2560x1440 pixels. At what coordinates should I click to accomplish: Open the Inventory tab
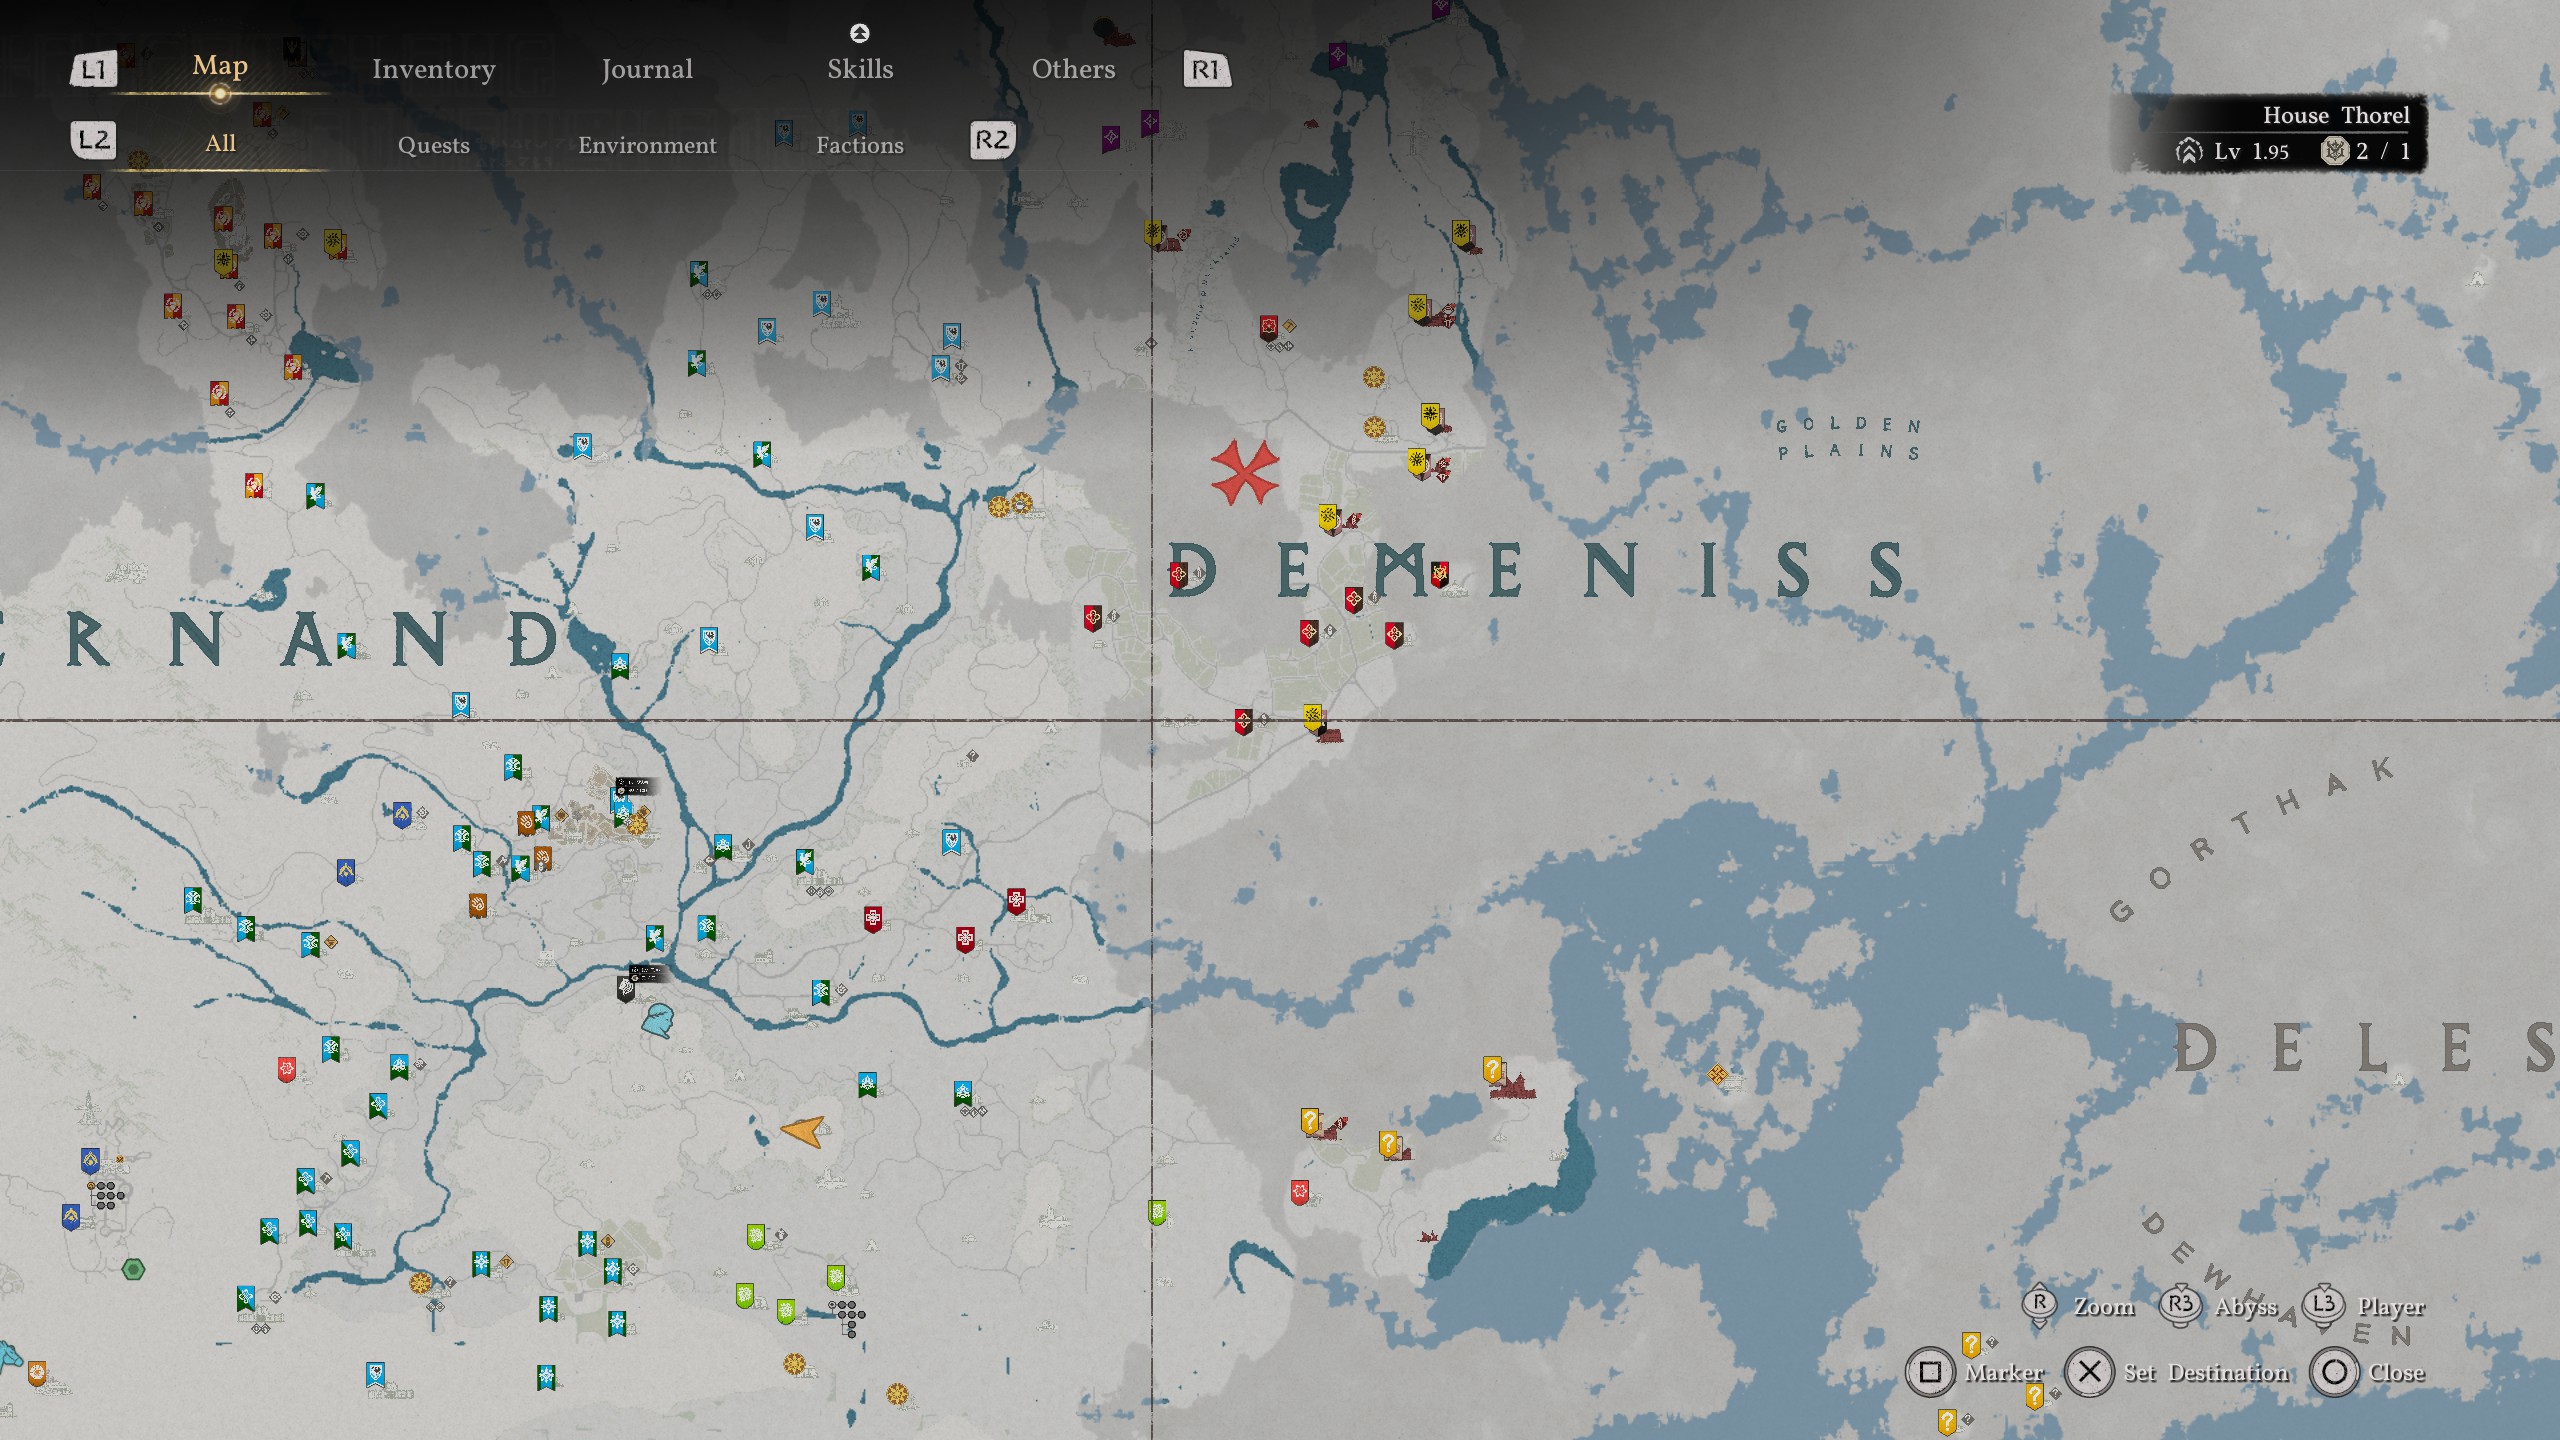coord(433,69)
